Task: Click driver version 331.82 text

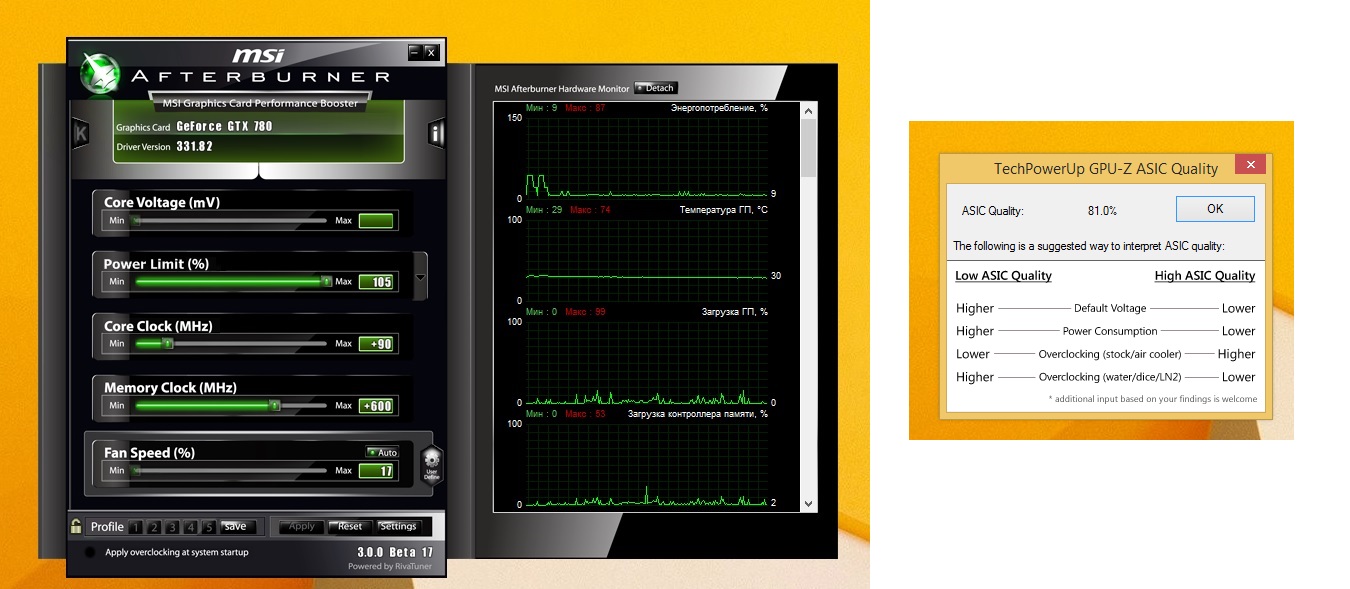Action: (194, 147)
